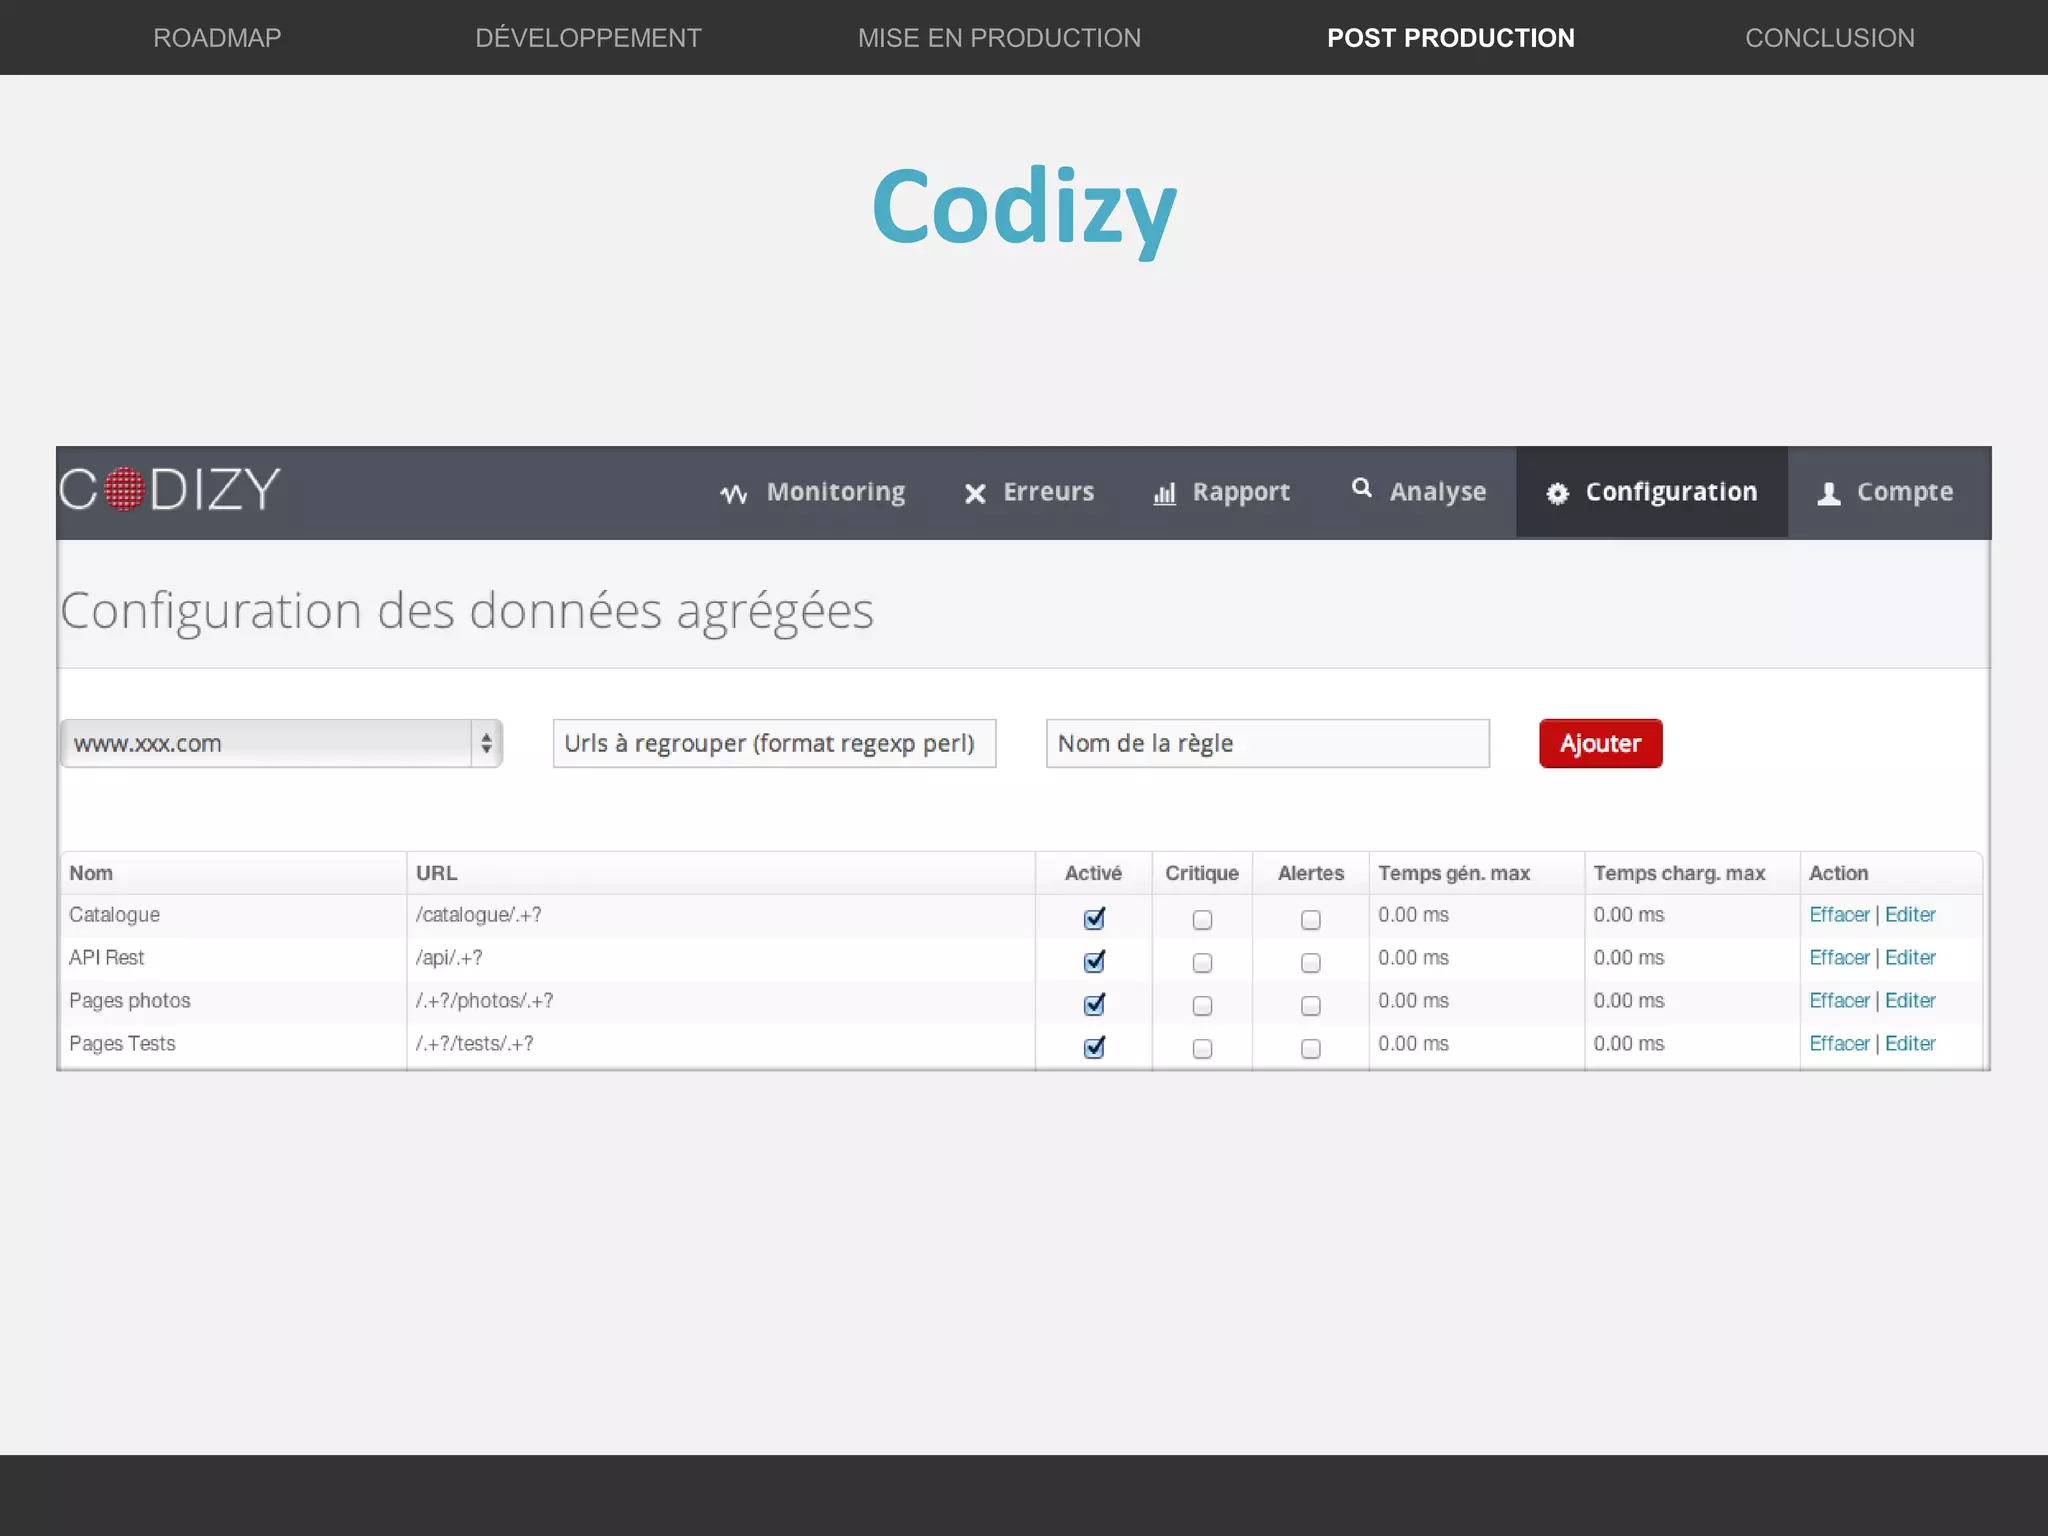Image resolution: width=2048 pixels, height=1536 pixels.
Task: Go to POST PRODUCTION section
Action: tap(1451, 38)
